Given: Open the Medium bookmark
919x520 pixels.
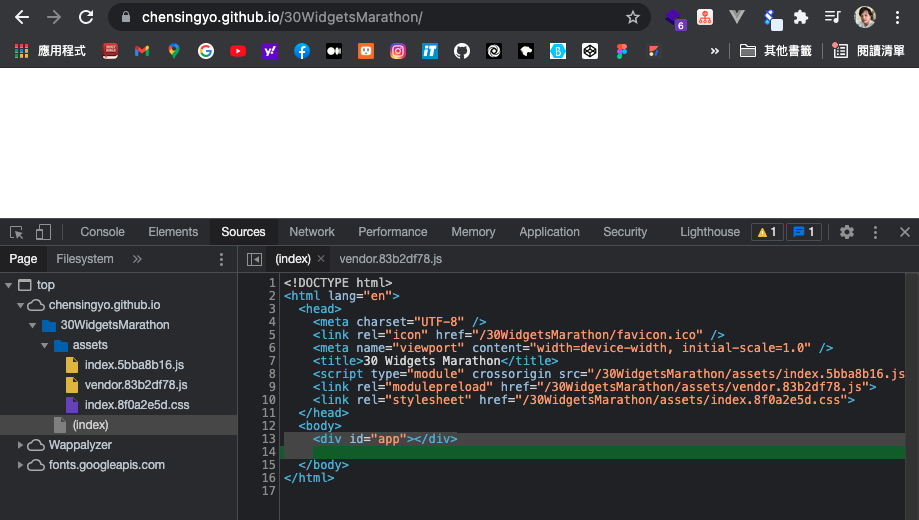Looking at the screenshot, I should tap(333, 51).
